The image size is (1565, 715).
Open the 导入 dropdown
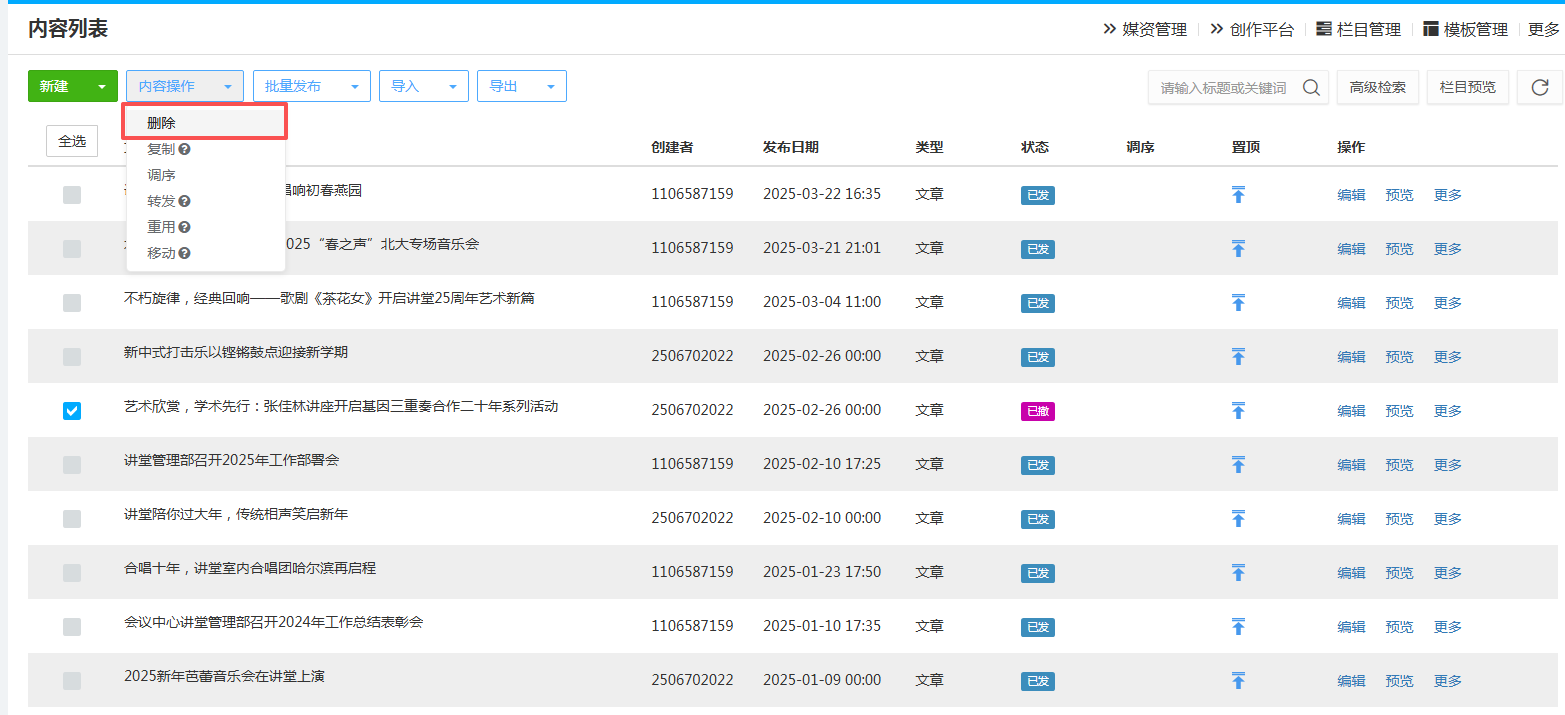click(x=423, y=87)
